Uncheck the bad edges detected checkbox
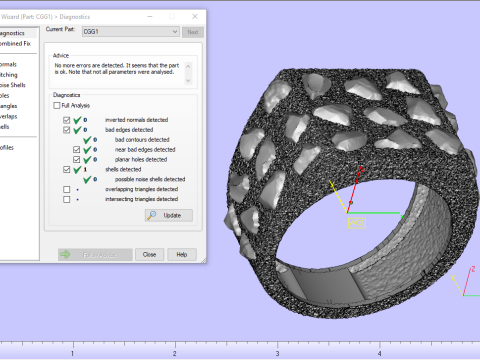 click(66, 130)
